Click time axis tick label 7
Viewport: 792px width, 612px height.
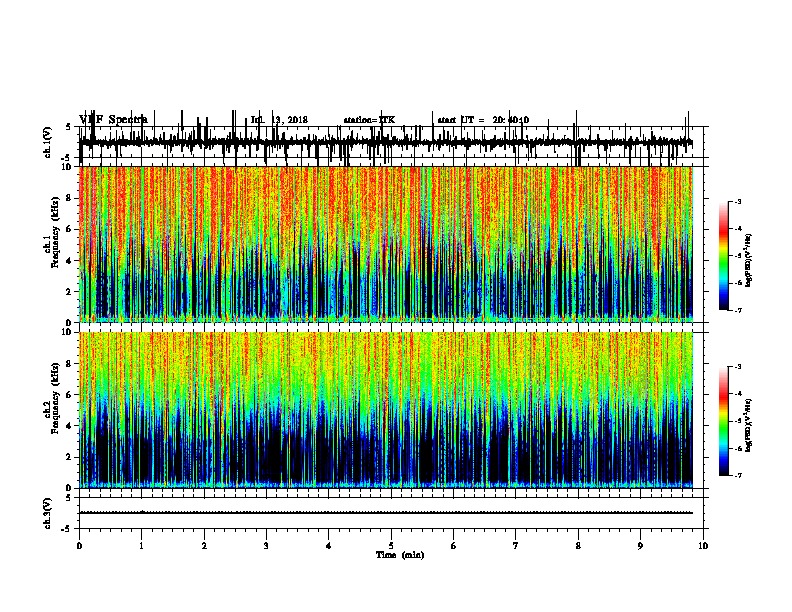[516, 546]
